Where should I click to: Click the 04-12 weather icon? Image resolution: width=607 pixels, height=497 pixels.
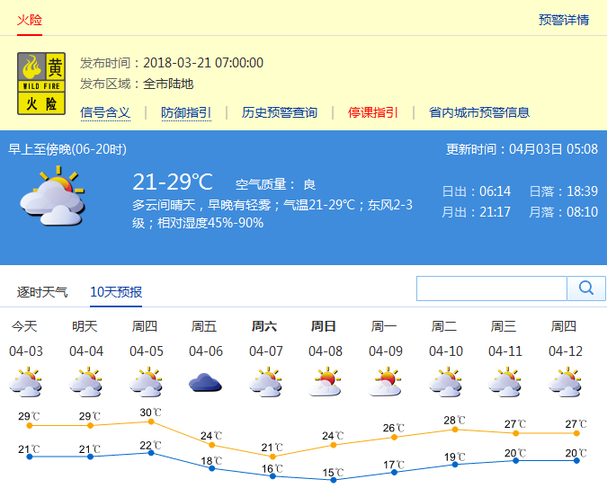pos(566,381)
